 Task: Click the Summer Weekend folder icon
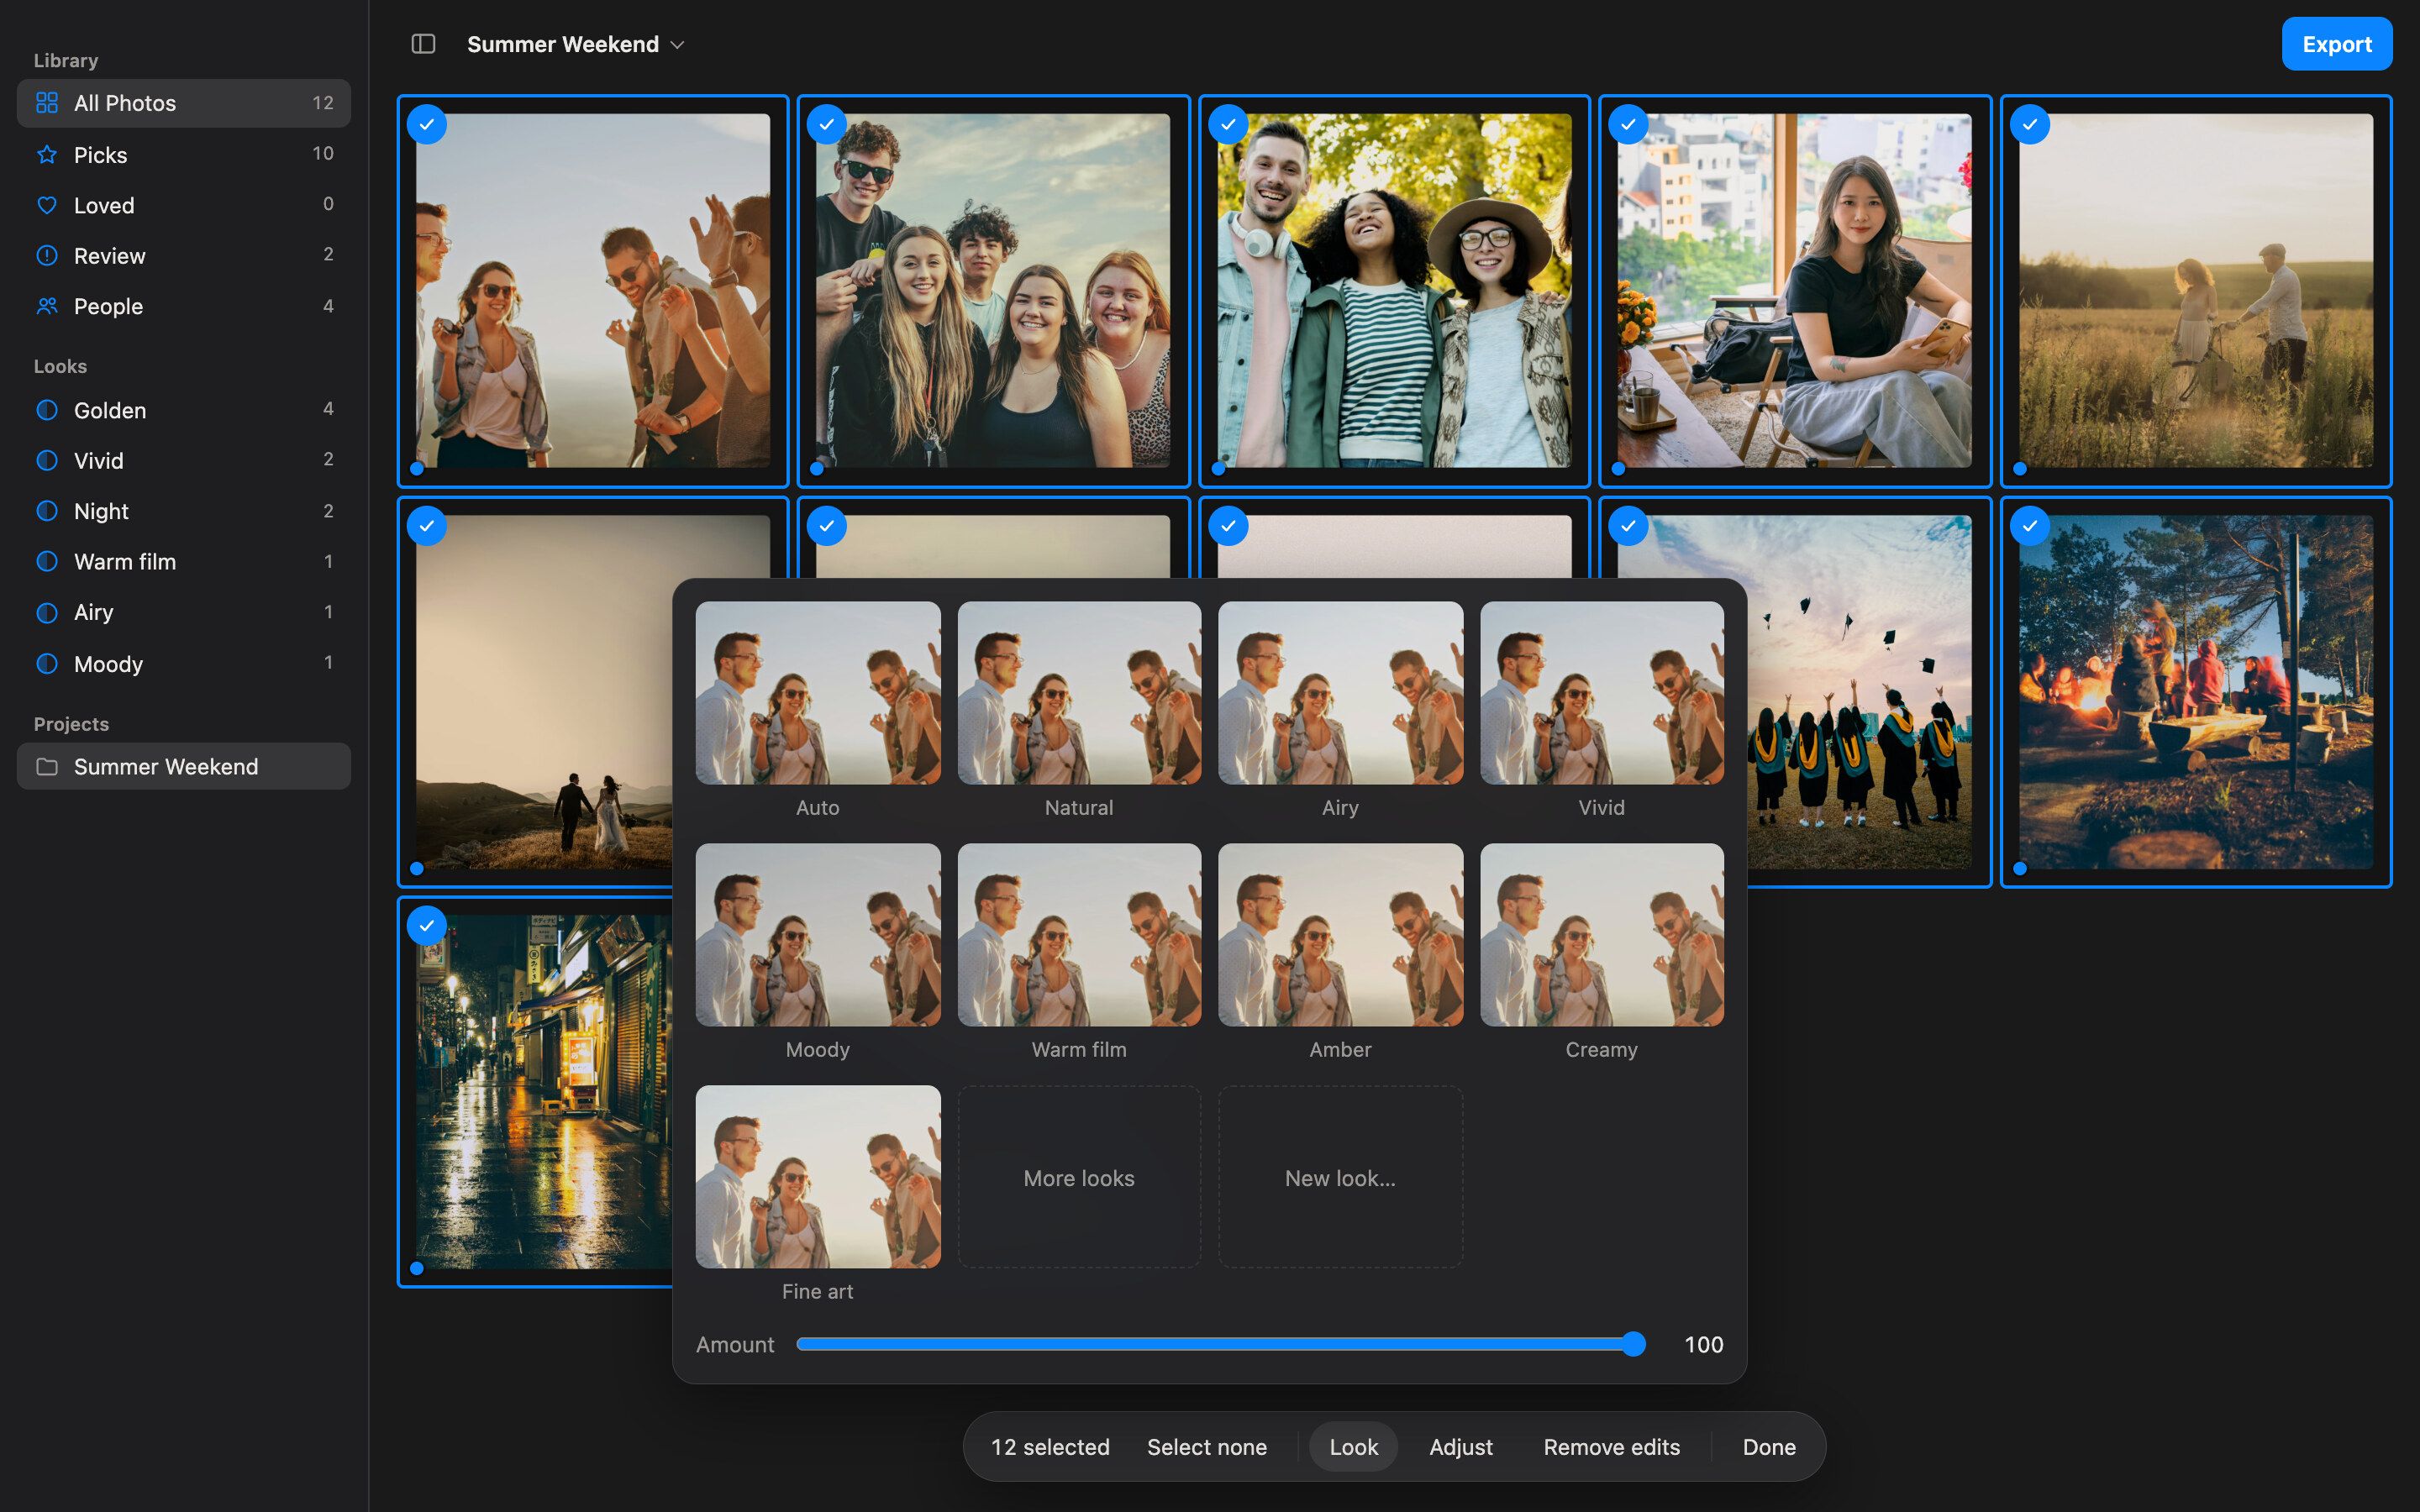click(x=47, y=766)
